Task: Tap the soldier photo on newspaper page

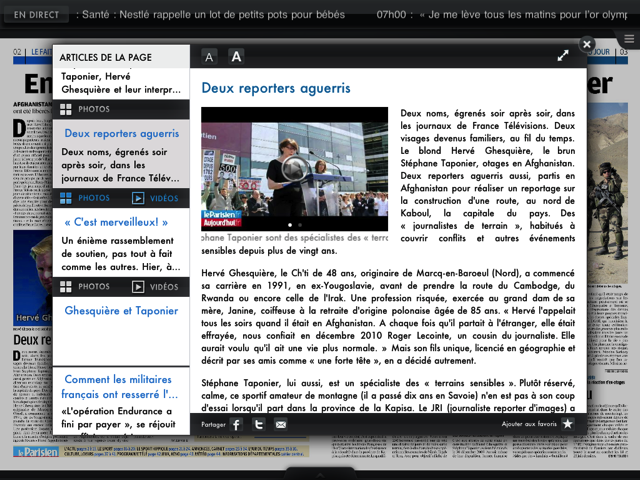Action: point(608,193)
